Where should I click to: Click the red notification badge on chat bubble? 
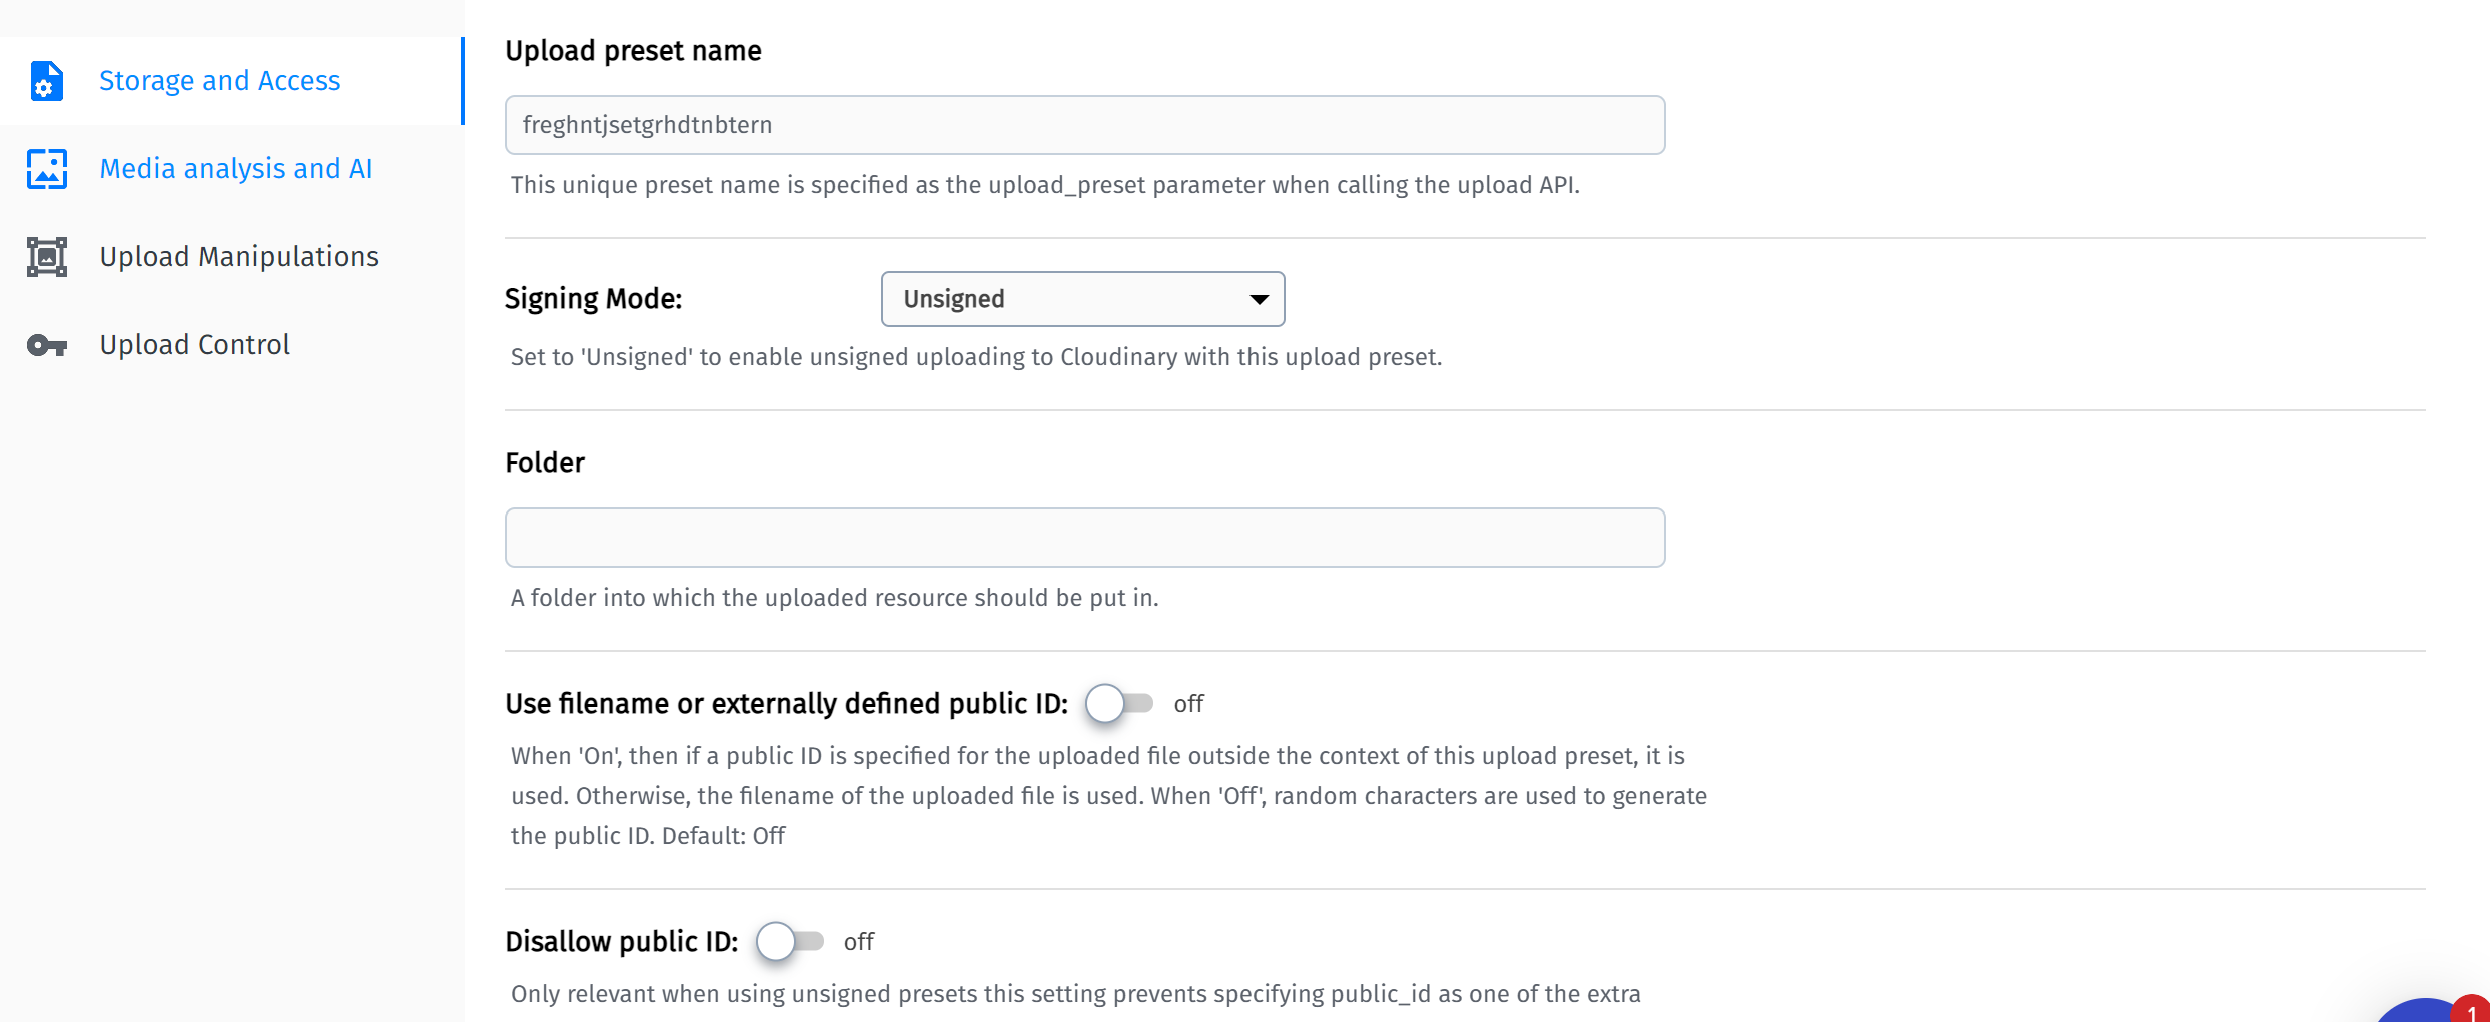2472,1010
